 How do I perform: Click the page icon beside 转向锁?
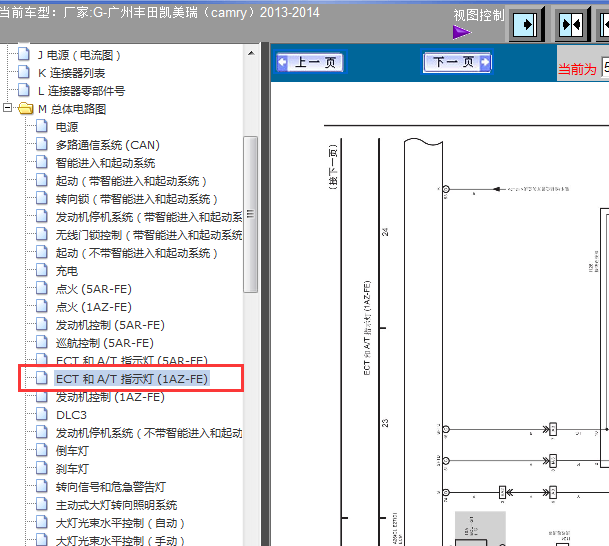pyautogui.click(x=42, y=198)
